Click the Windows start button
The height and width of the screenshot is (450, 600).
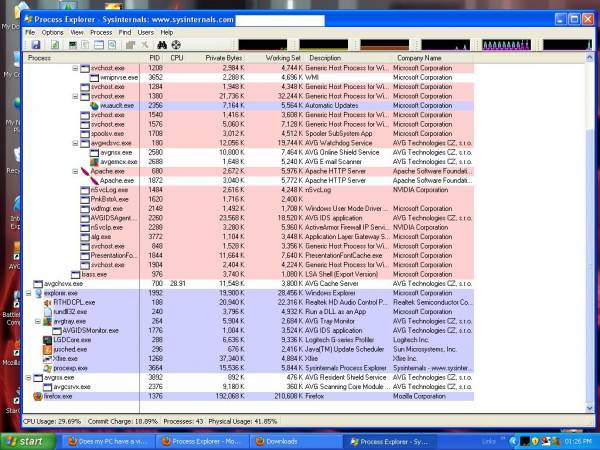coord(28,441)
